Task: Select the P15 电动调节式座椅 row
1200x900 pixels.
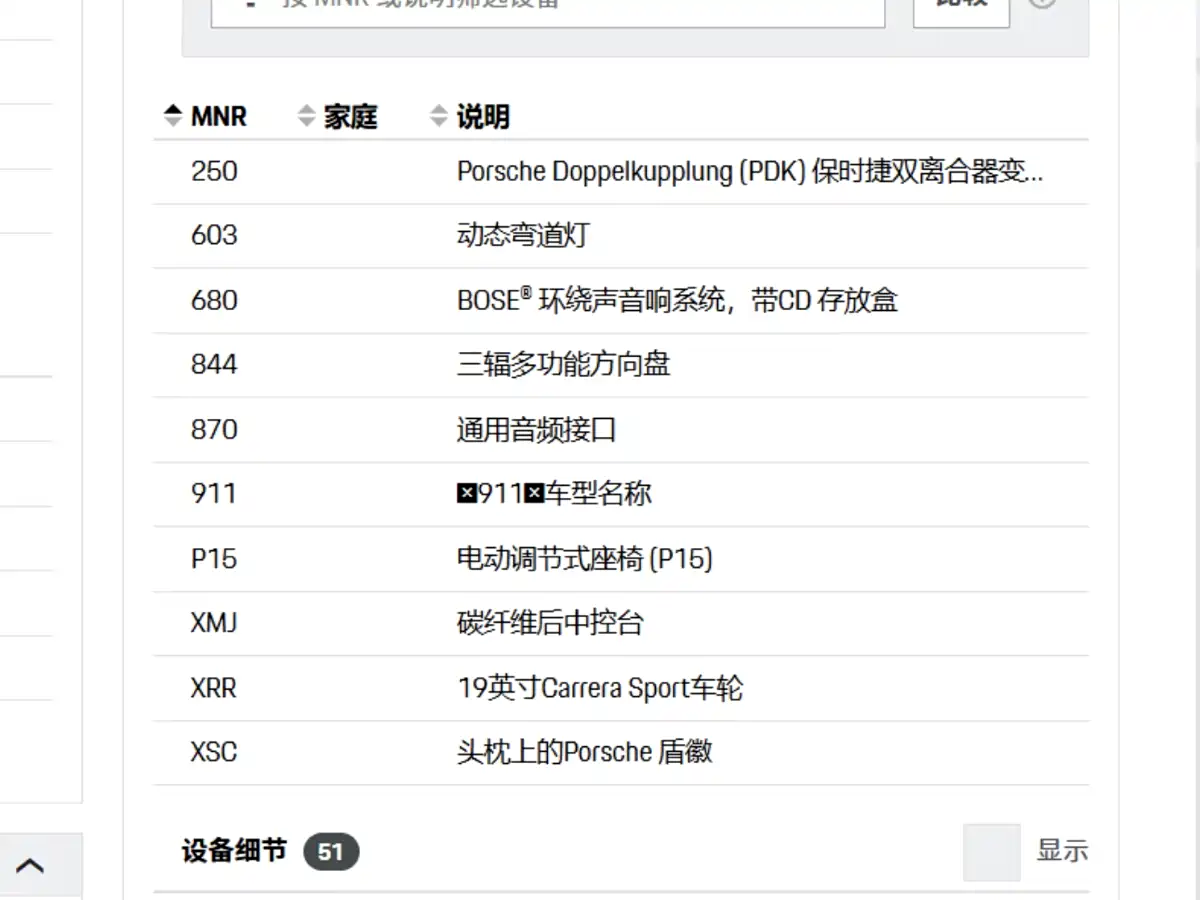Action: (x=621, y=559)
